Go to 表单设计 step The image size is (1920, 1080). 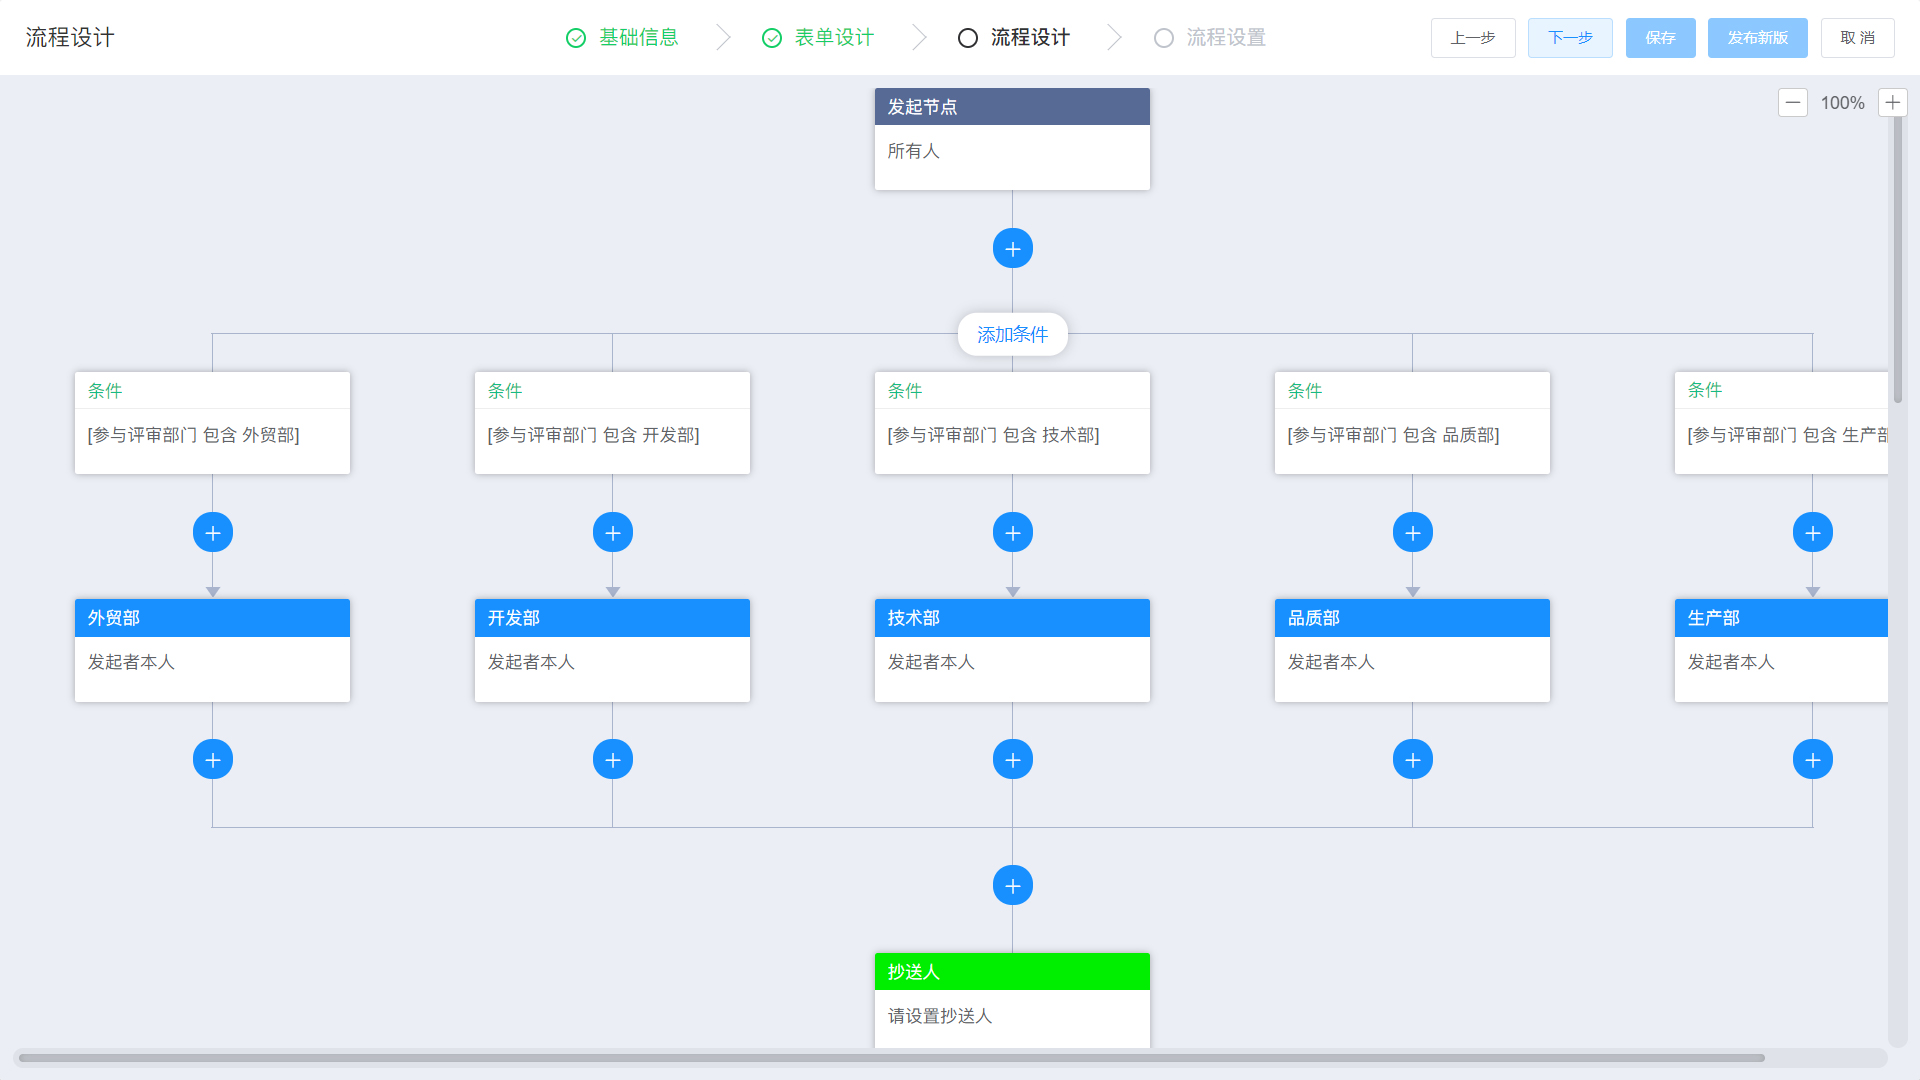point(833,38)
